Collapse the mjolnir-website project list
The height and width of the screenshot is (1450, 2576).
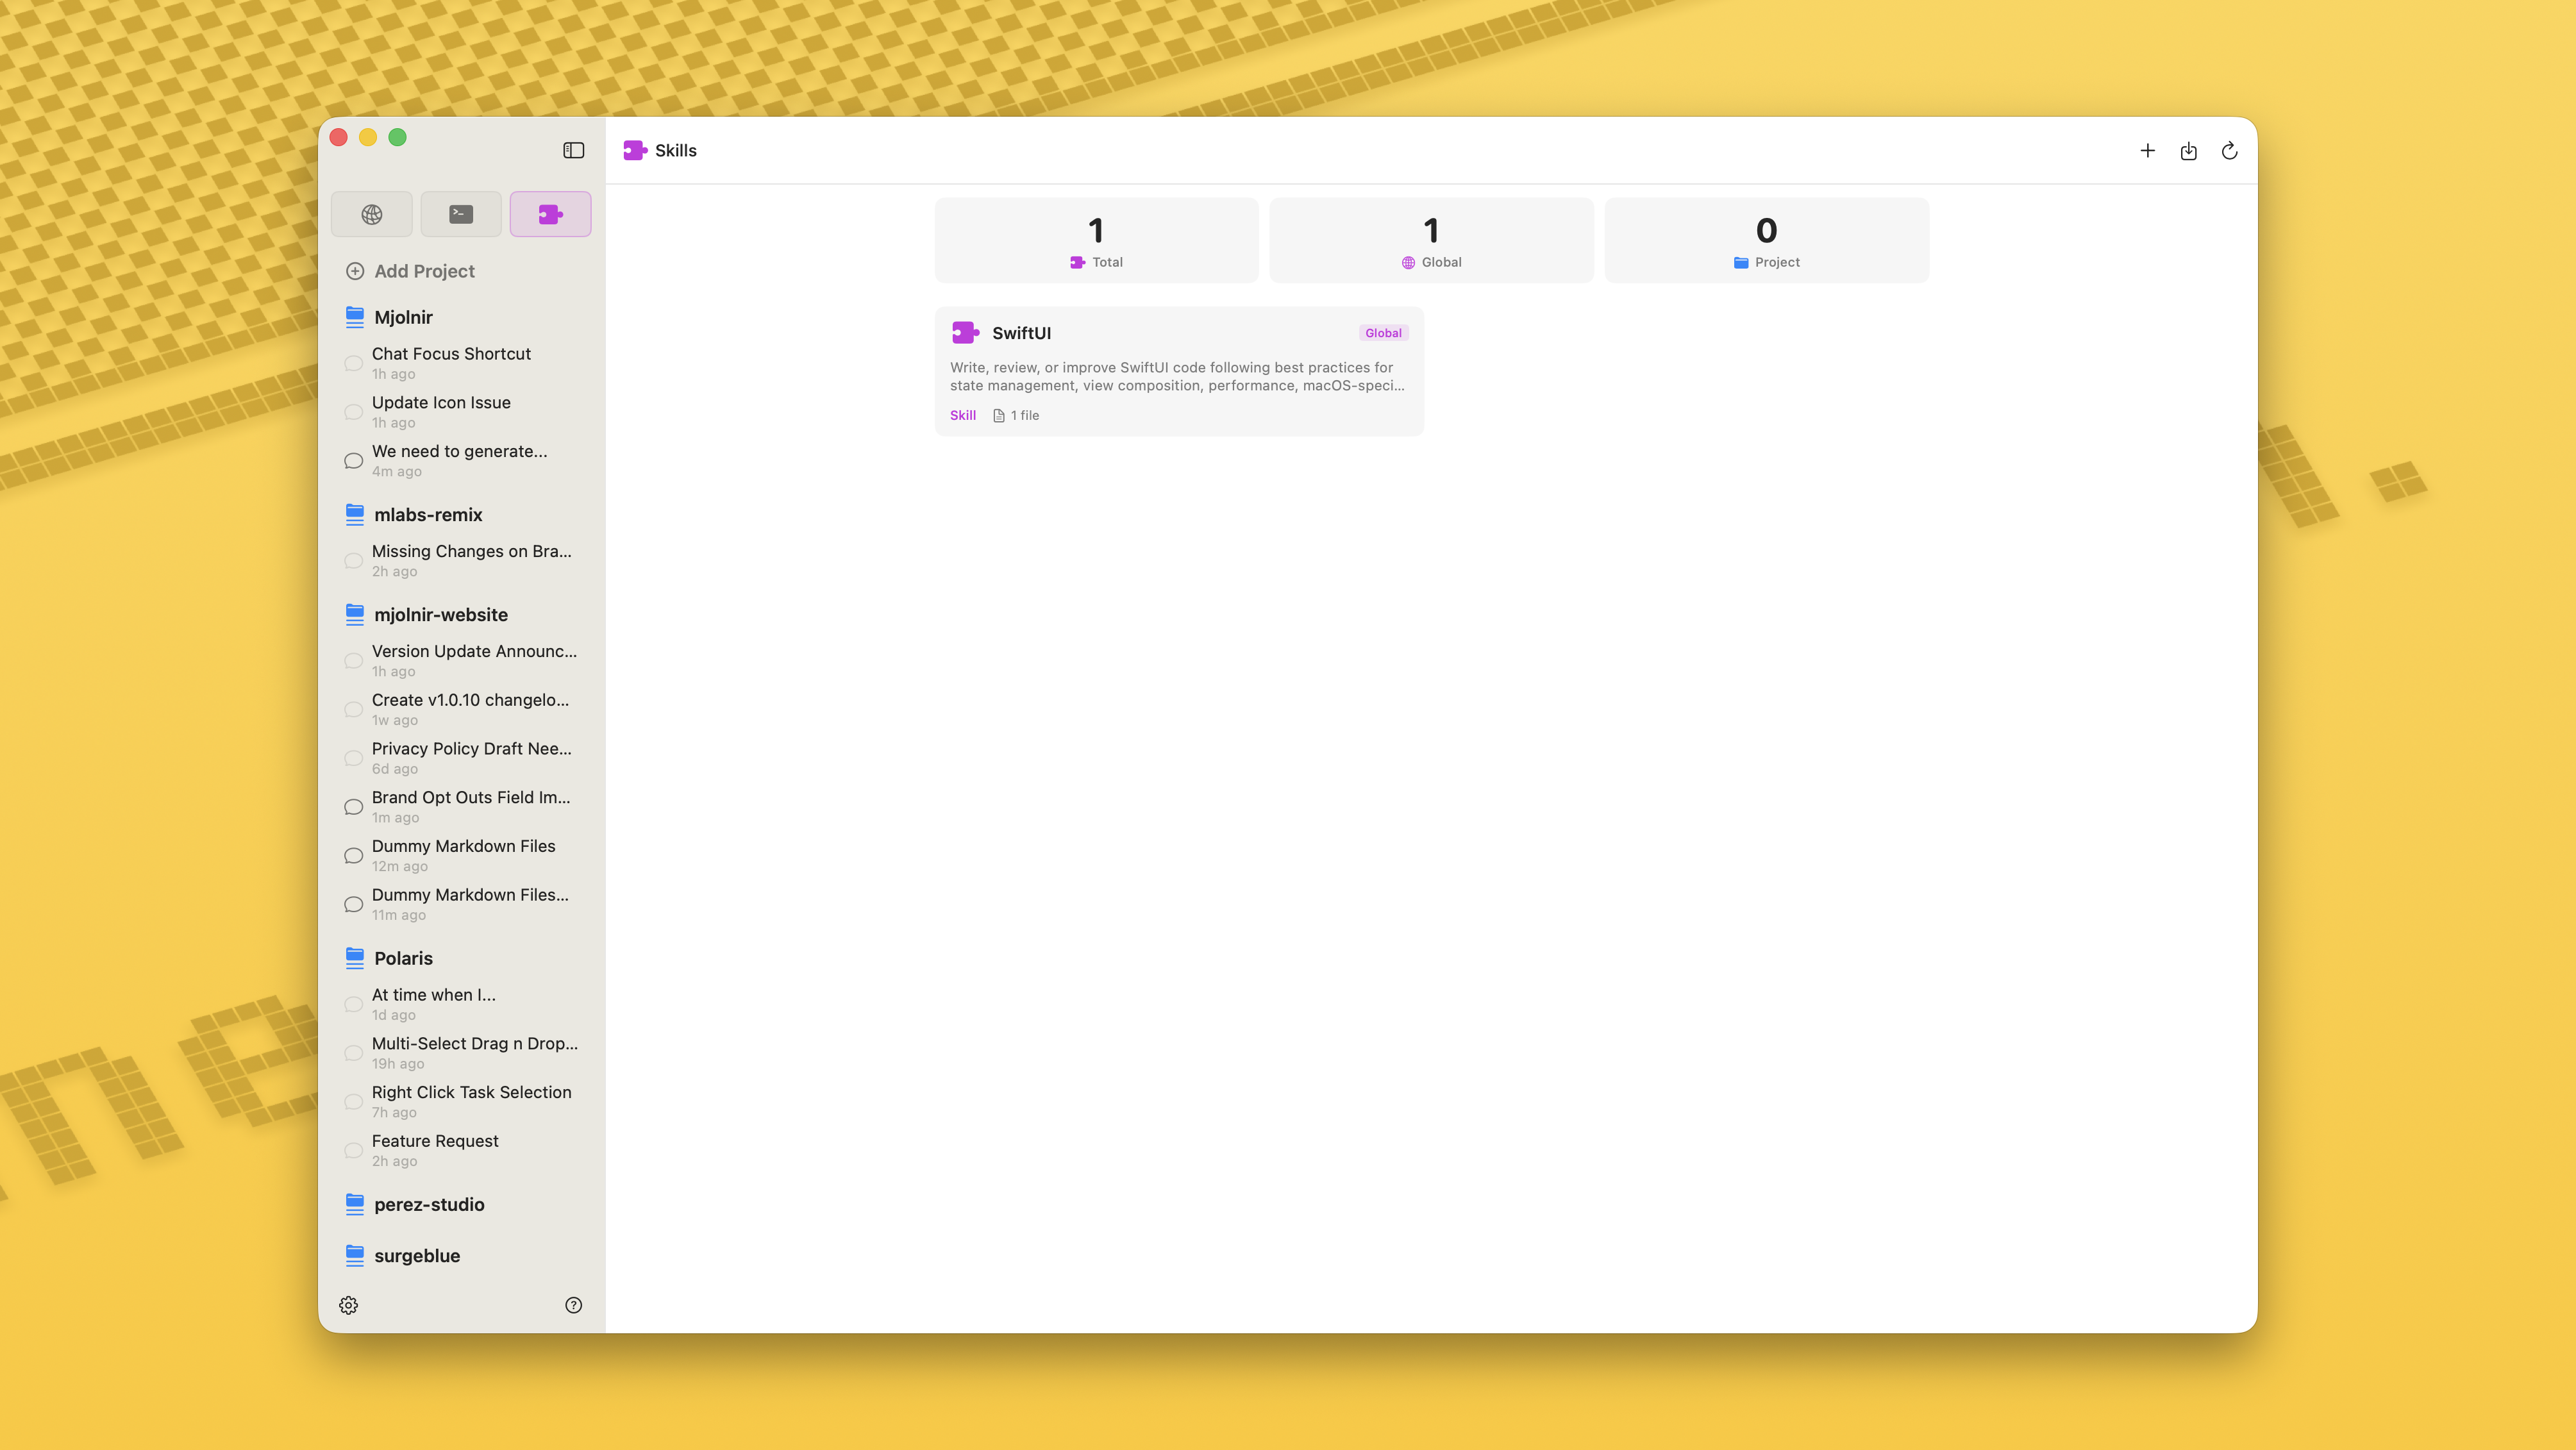(x=441, y=614)
